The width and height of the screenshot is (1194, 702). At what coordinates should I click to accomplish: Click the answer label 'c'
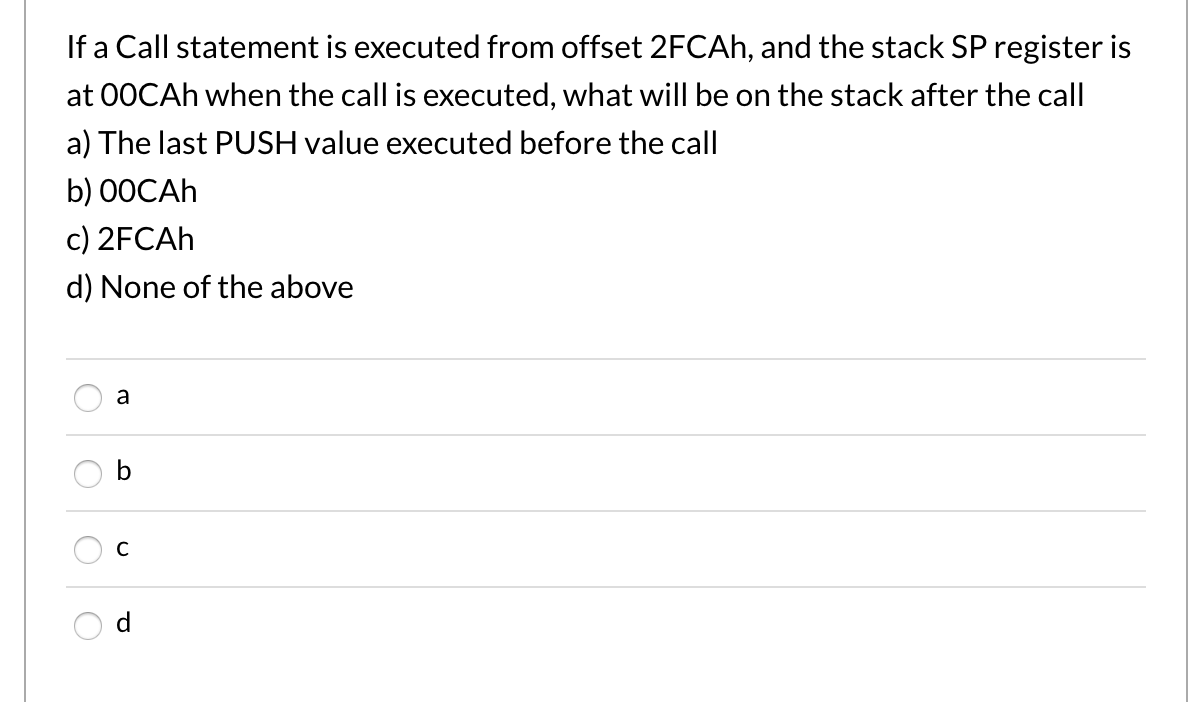click(x=123, y=548)
